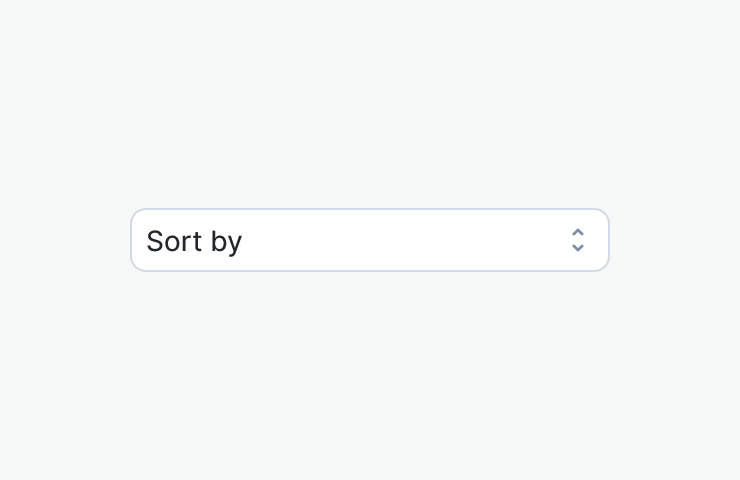Click the sort selector's chevron icon
The height and width of the screenshot is (480, 740).
click(577, 240)
